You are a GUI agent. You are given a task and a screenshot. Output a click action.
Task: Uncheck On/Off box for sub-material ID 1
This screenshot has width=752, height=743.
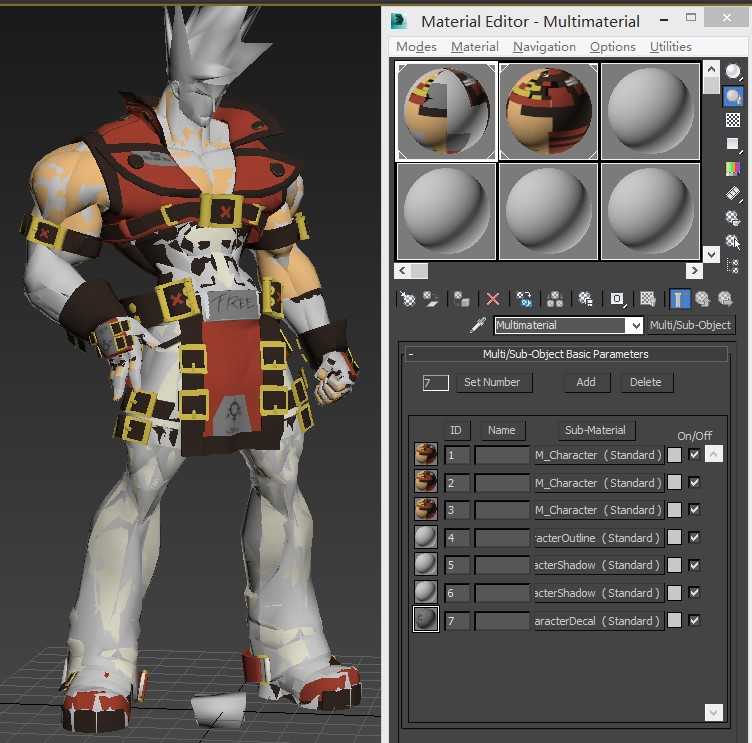pos(694,454)
